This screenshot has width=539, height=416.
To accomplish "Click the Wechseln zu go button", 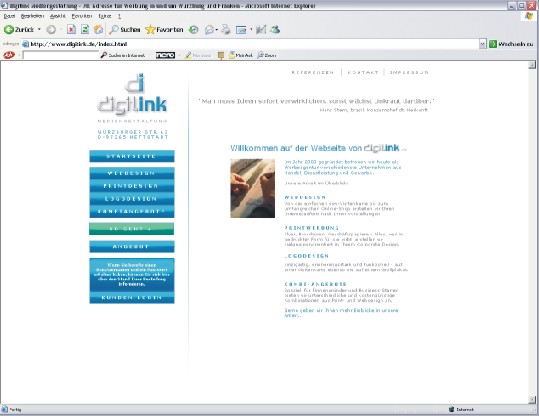I will (511, 44).
